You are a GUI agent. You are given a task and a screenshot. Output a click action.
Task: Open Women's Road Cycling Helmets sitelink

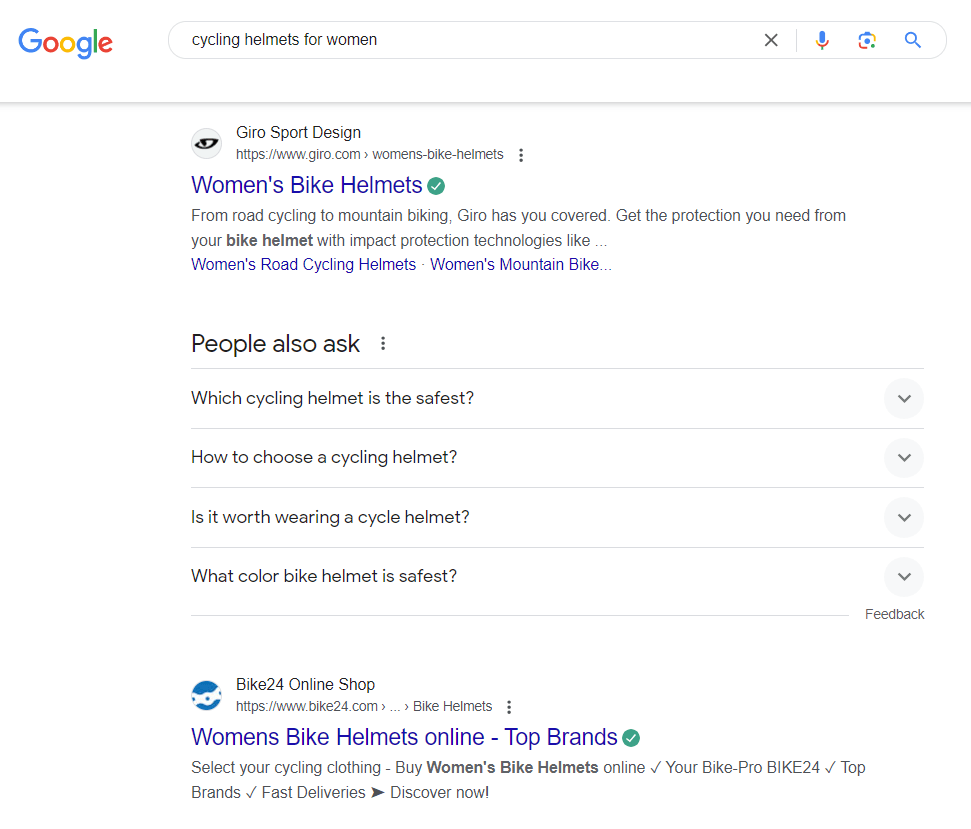click(303, 264)
